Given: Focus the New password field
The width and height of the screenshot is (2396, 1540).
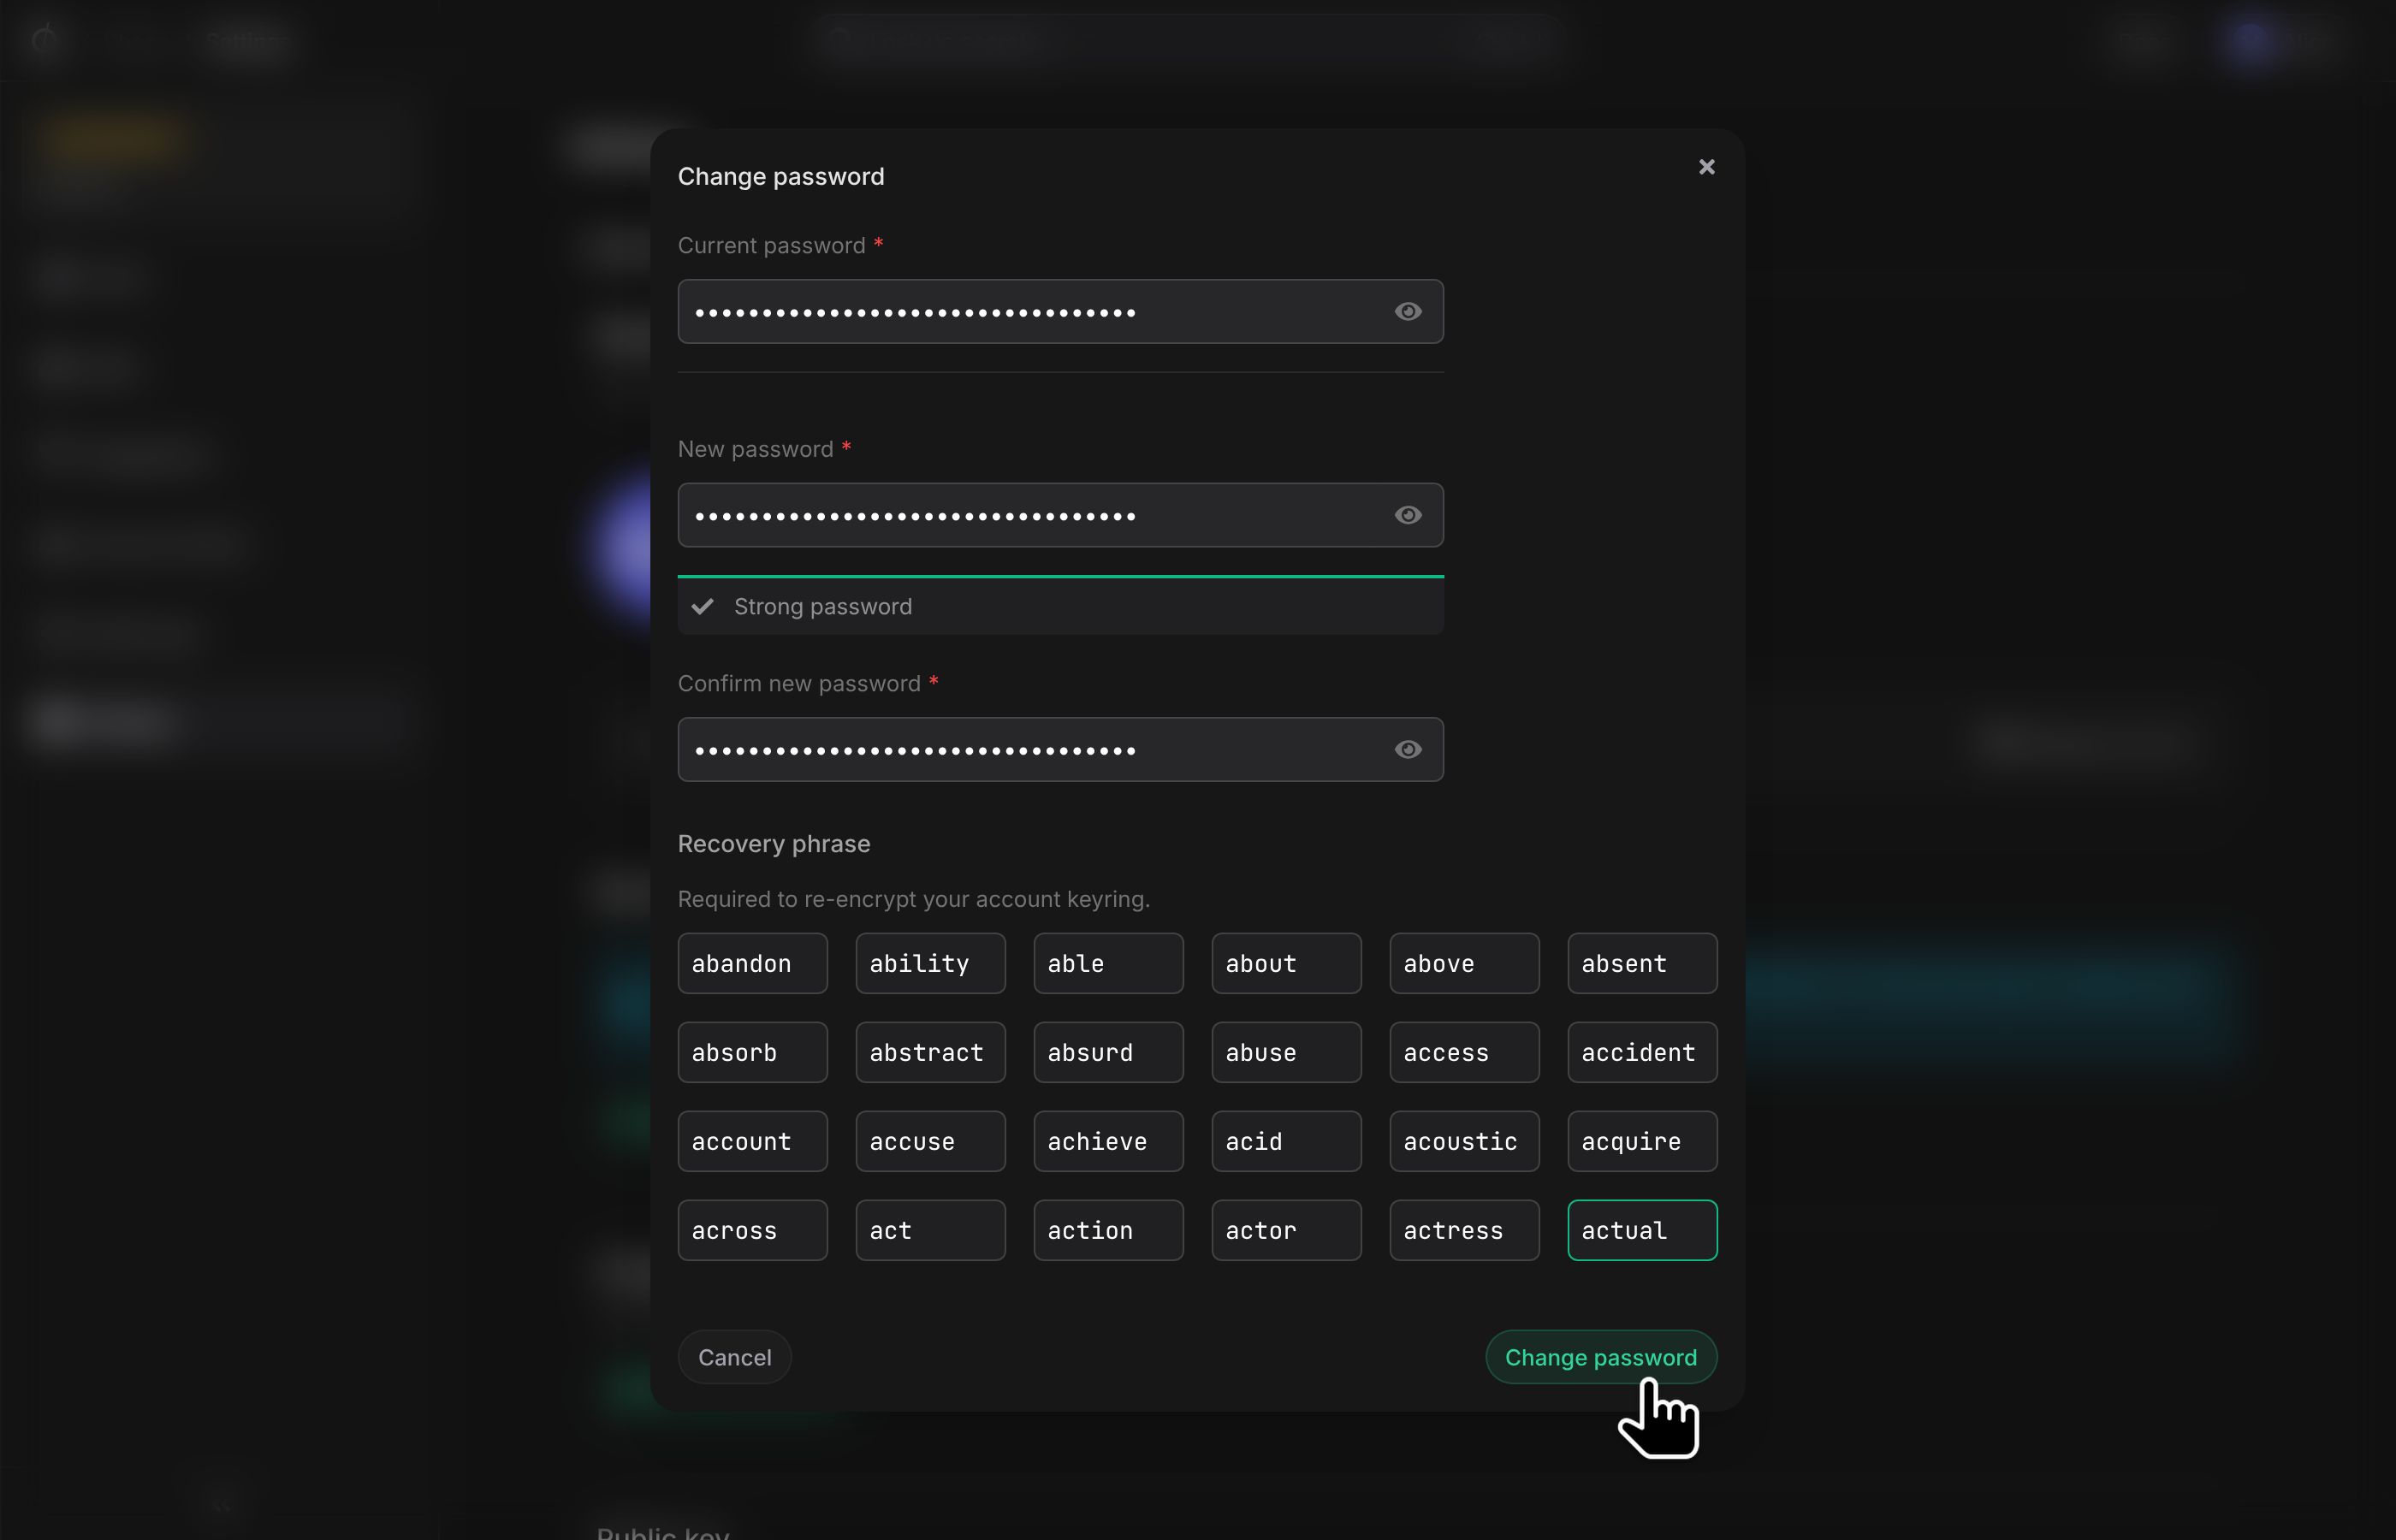Looking at the screenshot, I should (1060, 515).
